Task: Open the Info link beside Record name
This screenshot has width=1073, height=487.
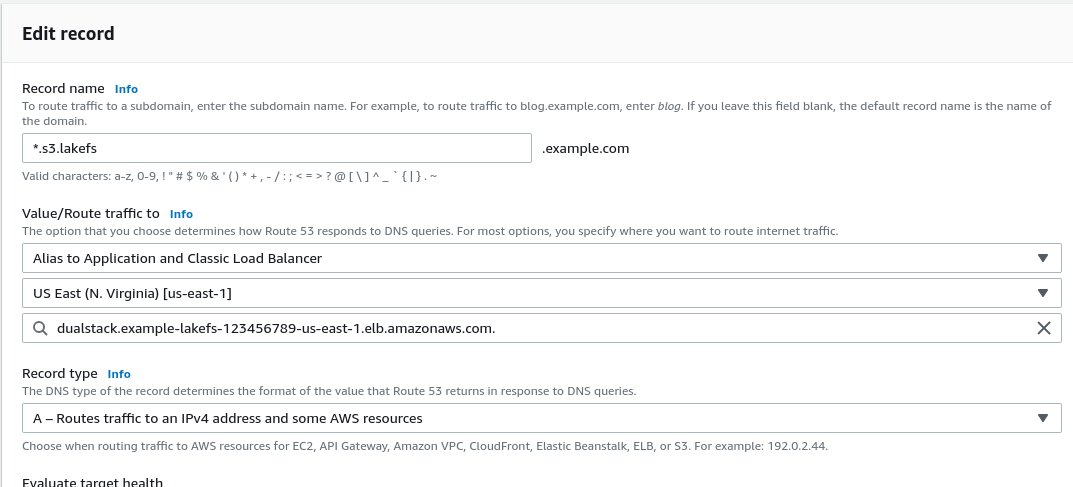Action: click(126, 89)
